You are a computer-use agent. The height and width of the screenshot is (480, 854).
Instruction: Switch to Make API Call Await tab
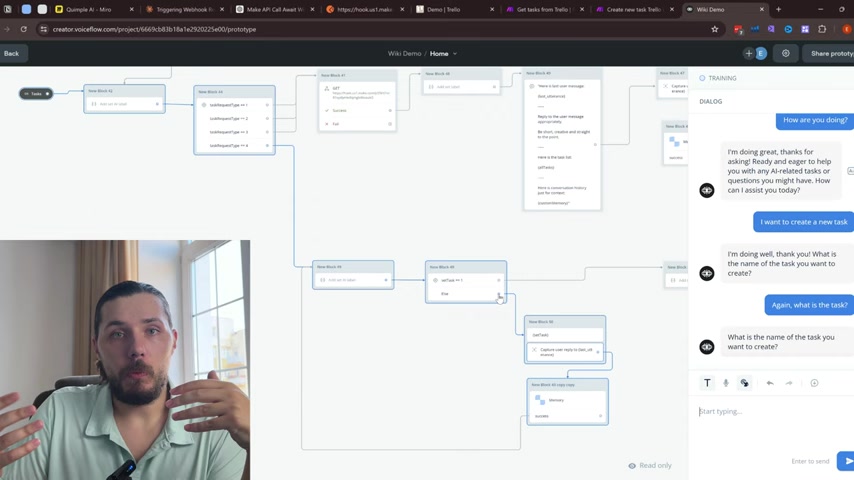274,9
